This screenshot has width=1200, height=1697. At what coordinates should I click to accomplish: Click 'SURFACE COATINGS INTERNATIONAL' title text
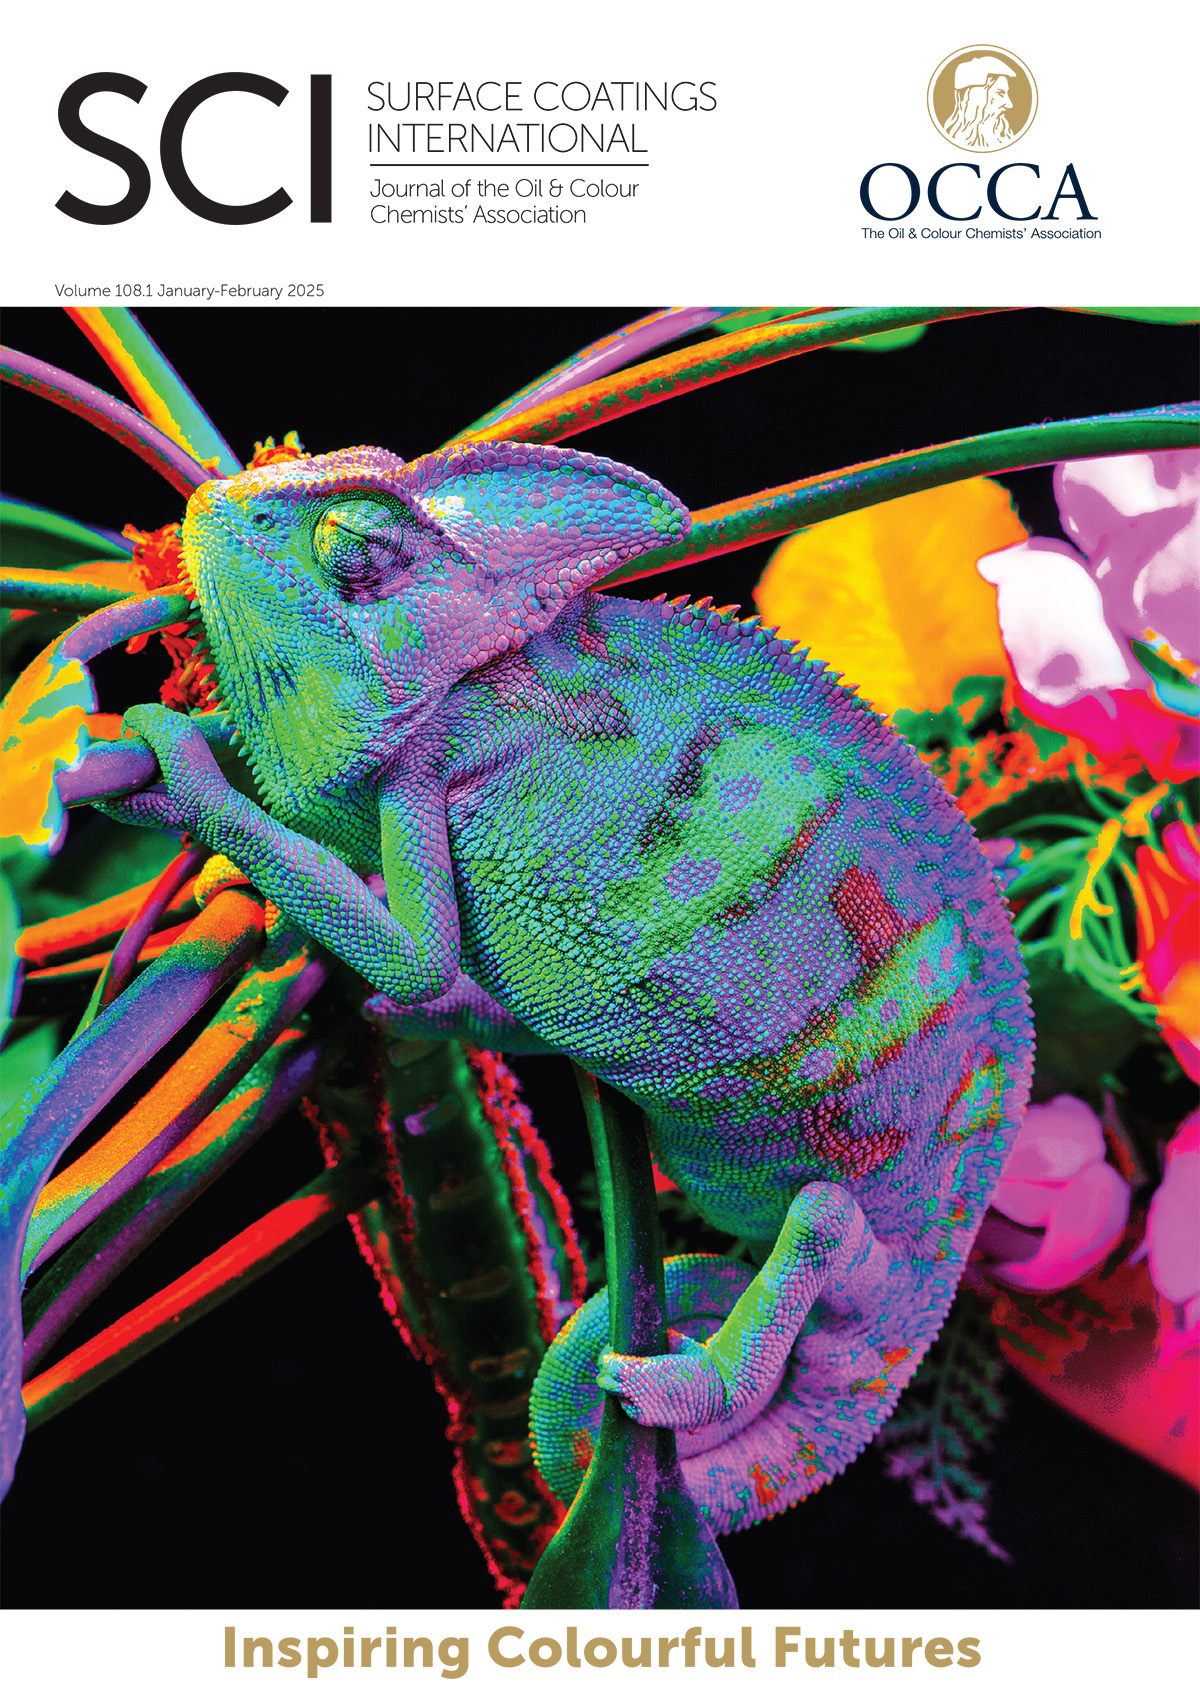tap(541, 117)
